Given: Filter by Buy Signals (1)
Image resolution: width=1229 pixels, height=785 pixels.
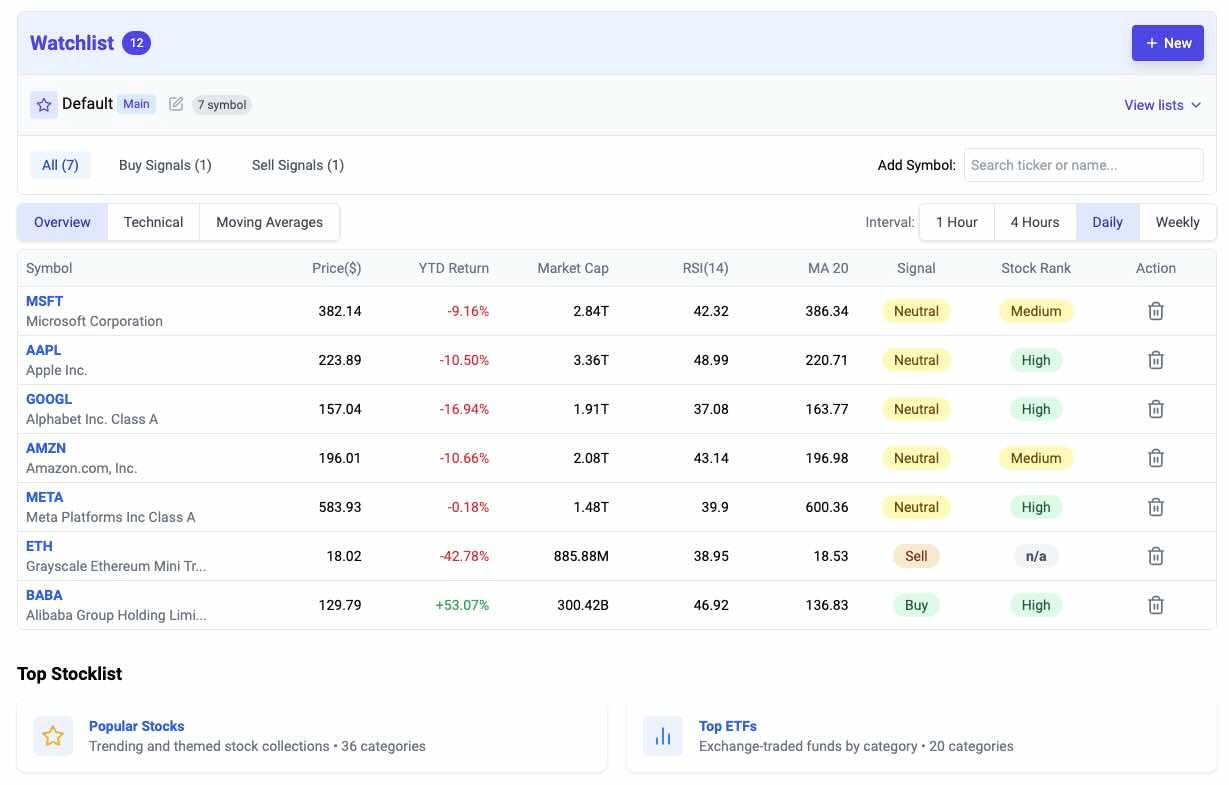Looking at the screenshot, I should click(165, 165).
